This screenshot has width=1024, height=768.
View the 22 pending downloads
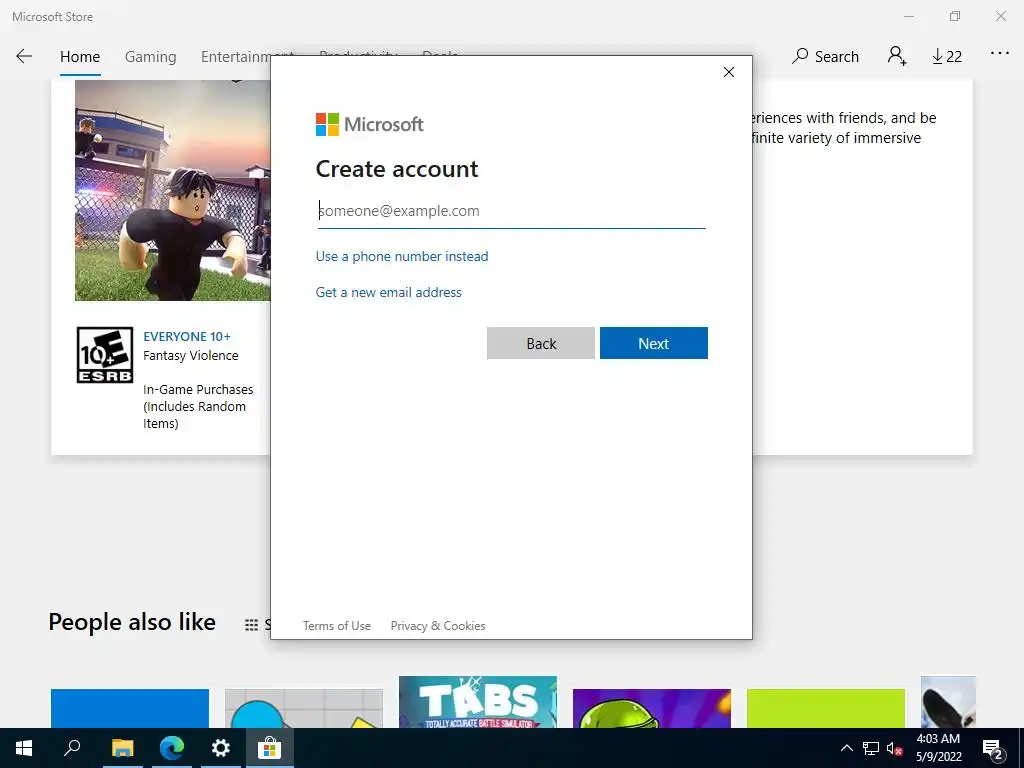point(947,57)
